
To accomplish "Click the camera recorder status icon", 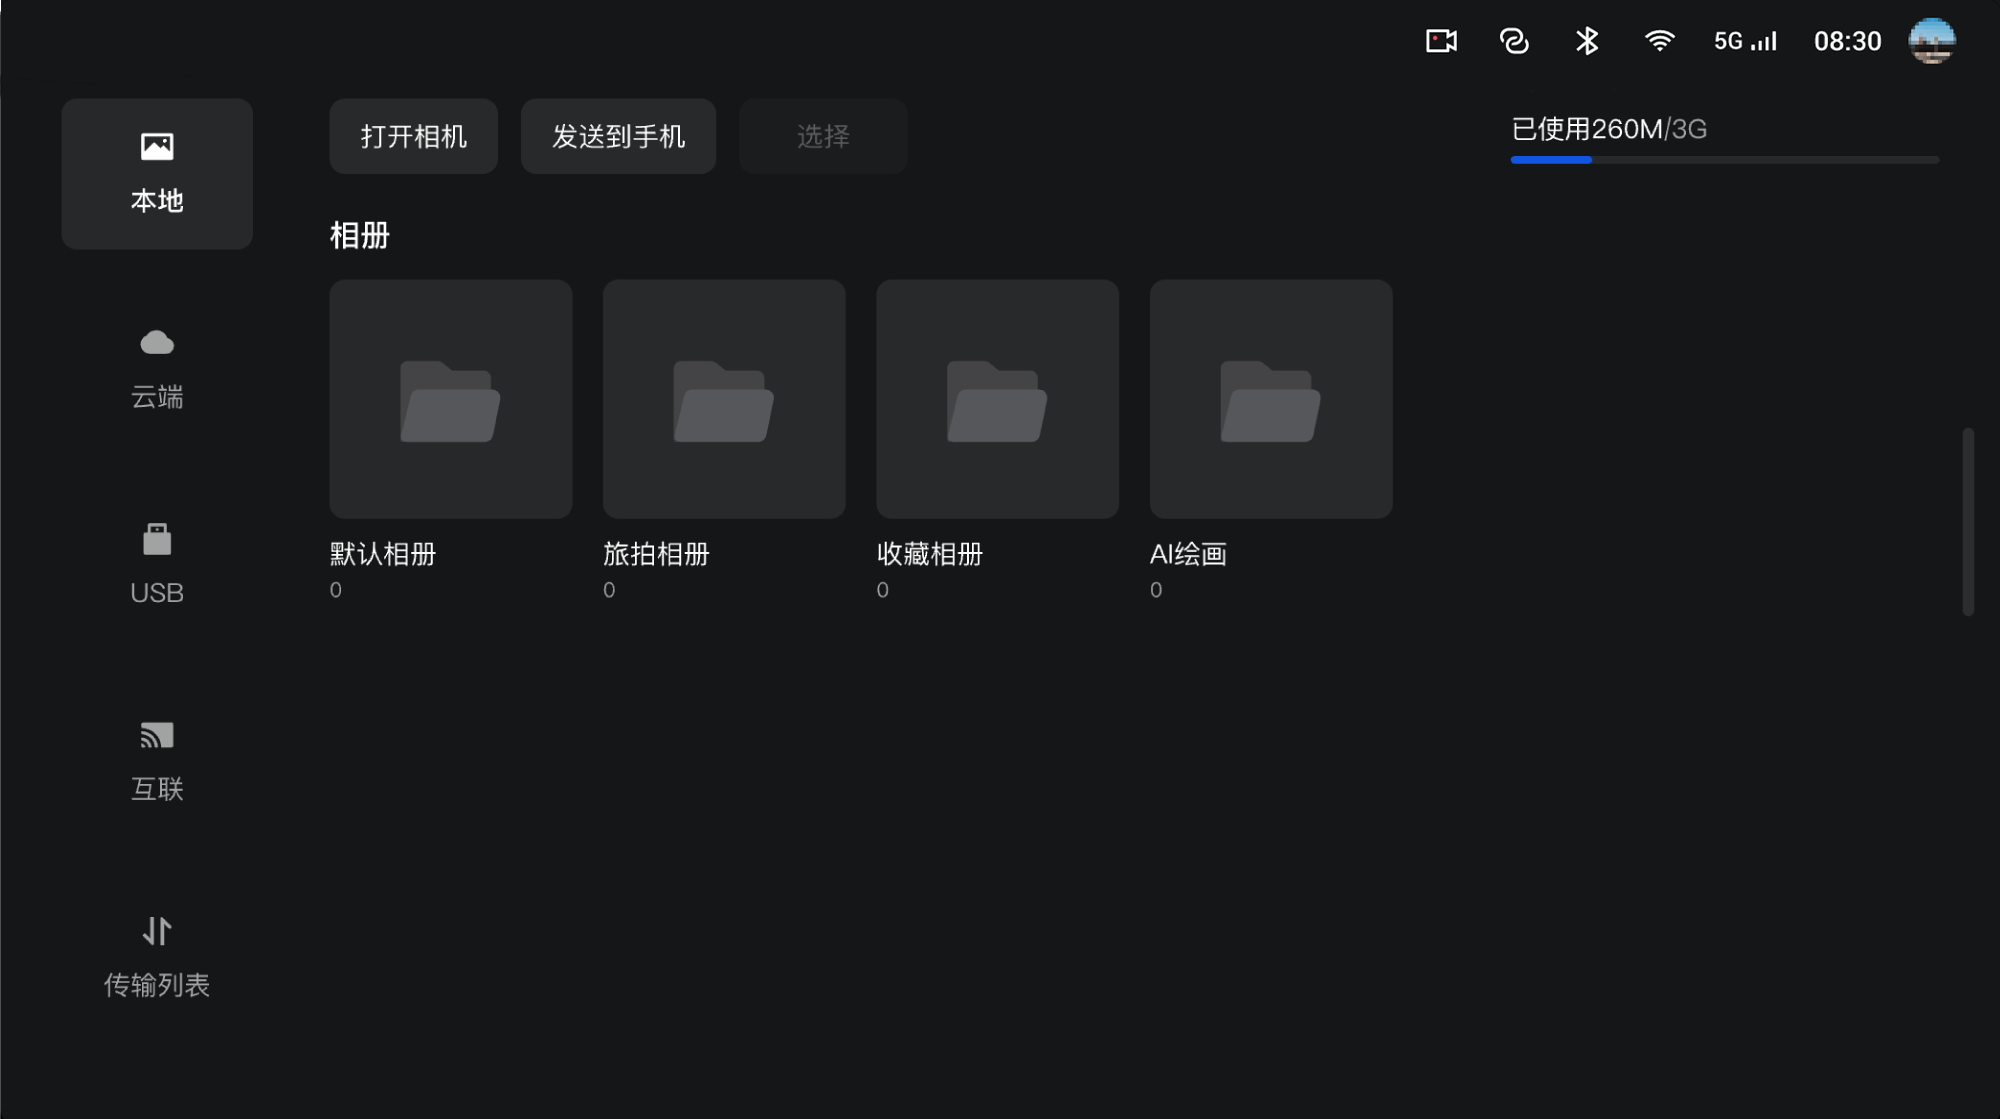I will (1440, 41).
